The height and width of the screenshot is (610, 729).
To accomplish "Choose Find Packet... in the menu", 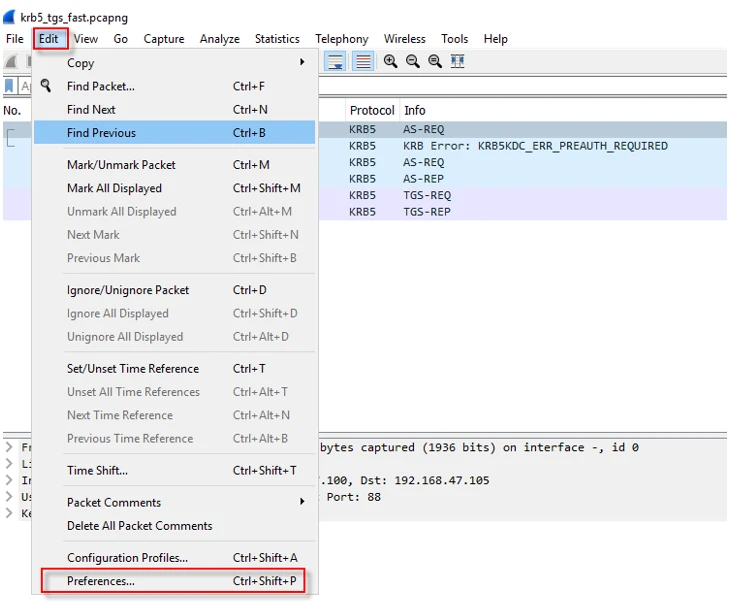I will (101, 86).
